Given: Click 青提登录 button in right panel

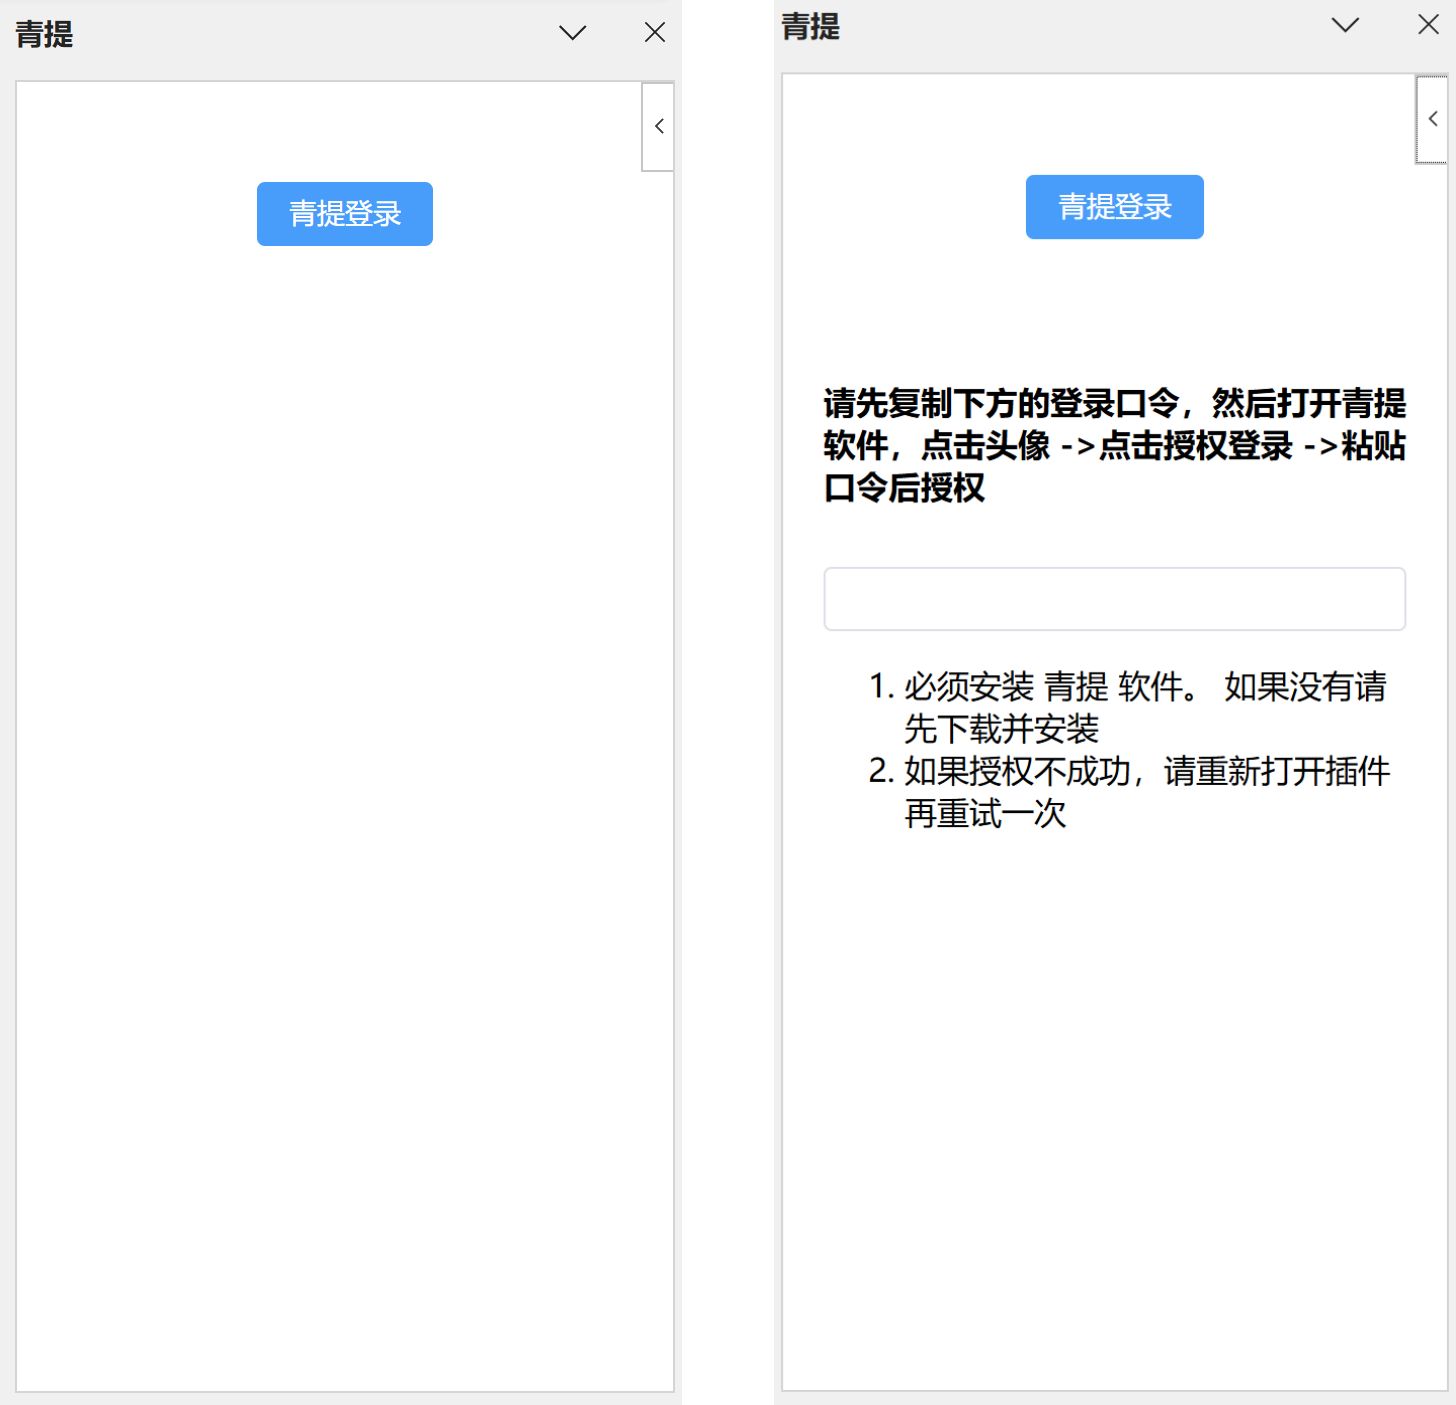Looking at the screenshot, I should tap(1115, 207).
